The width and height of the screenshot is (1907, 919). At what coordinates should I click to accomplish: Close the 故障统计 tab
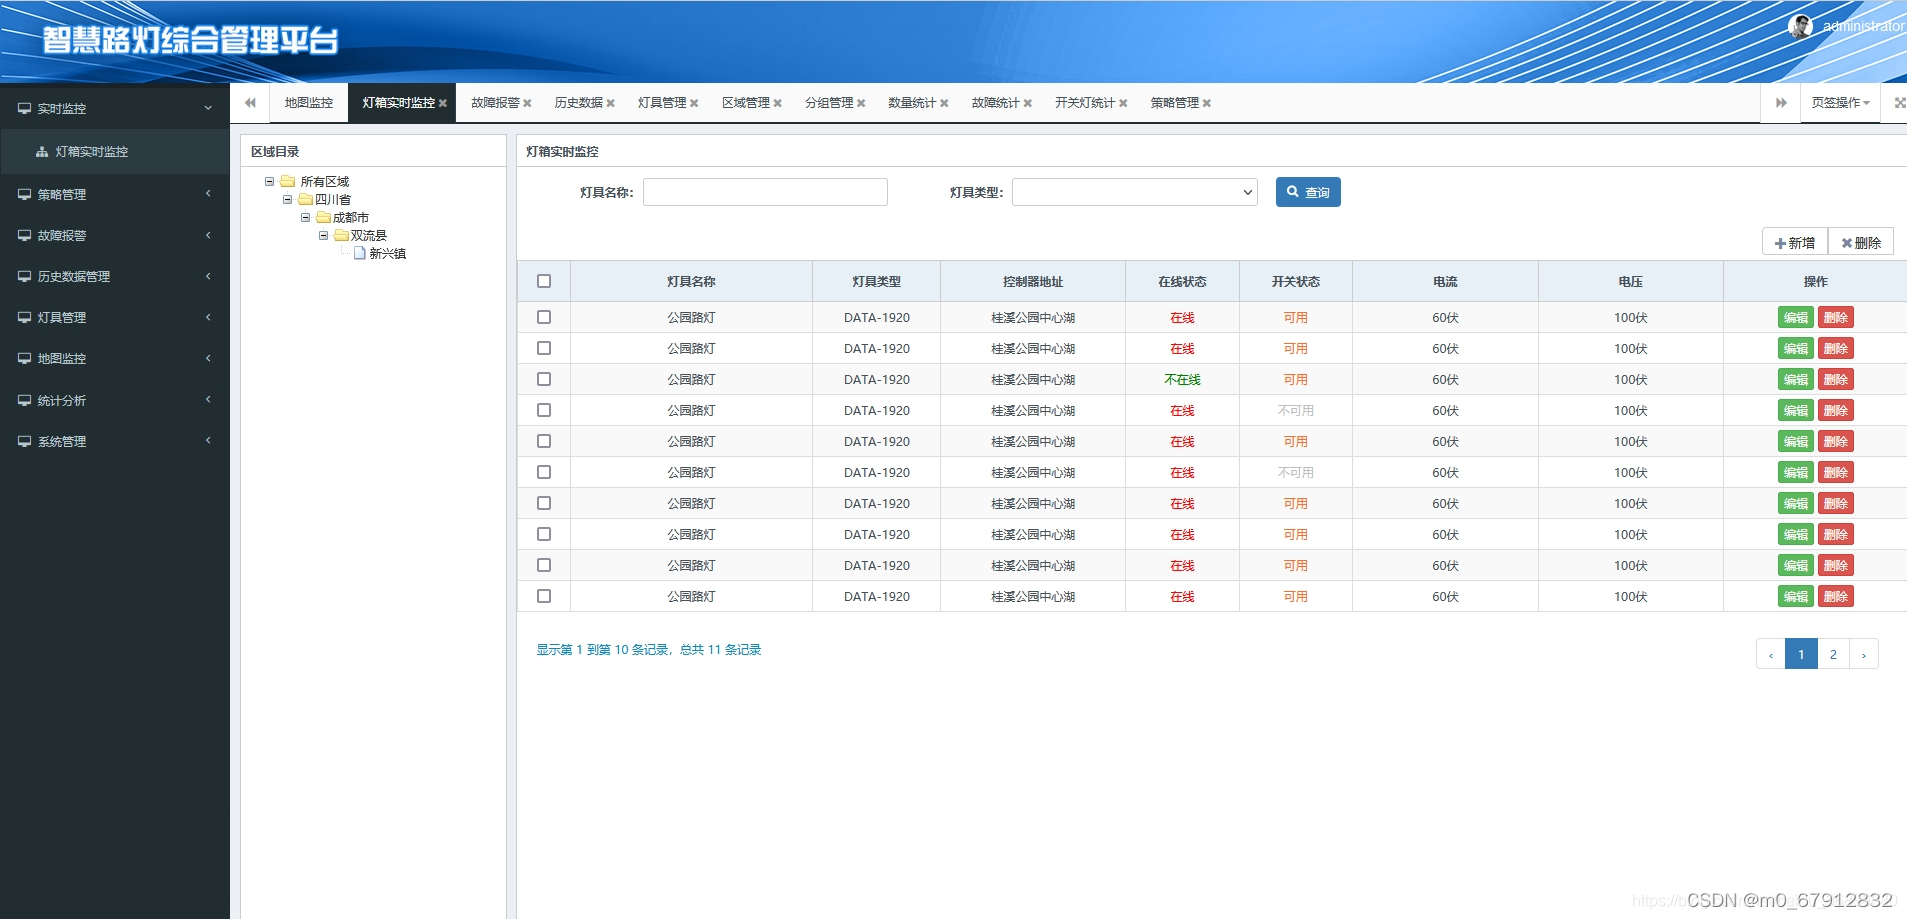click(1027, 103)
